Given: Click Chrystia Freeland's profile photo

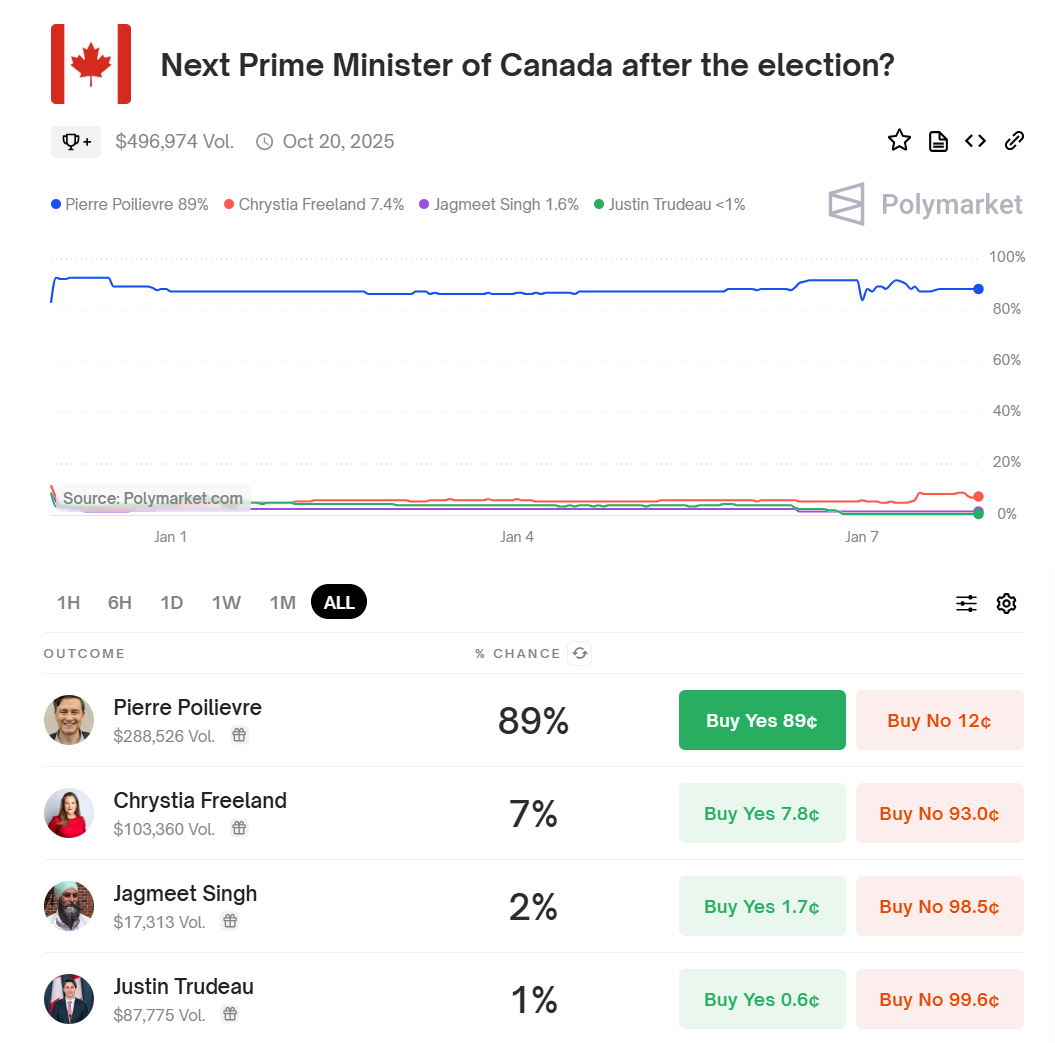Looking at the screenshot, I should click(69, 813).
